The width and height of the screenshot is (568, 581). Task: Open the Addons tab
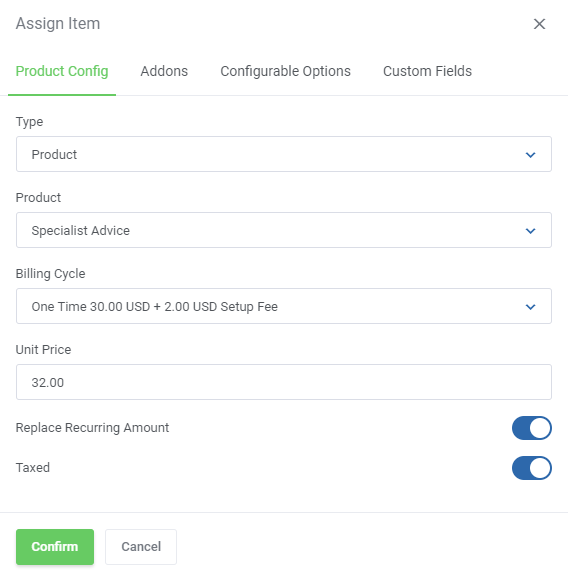tap(164, 71)
